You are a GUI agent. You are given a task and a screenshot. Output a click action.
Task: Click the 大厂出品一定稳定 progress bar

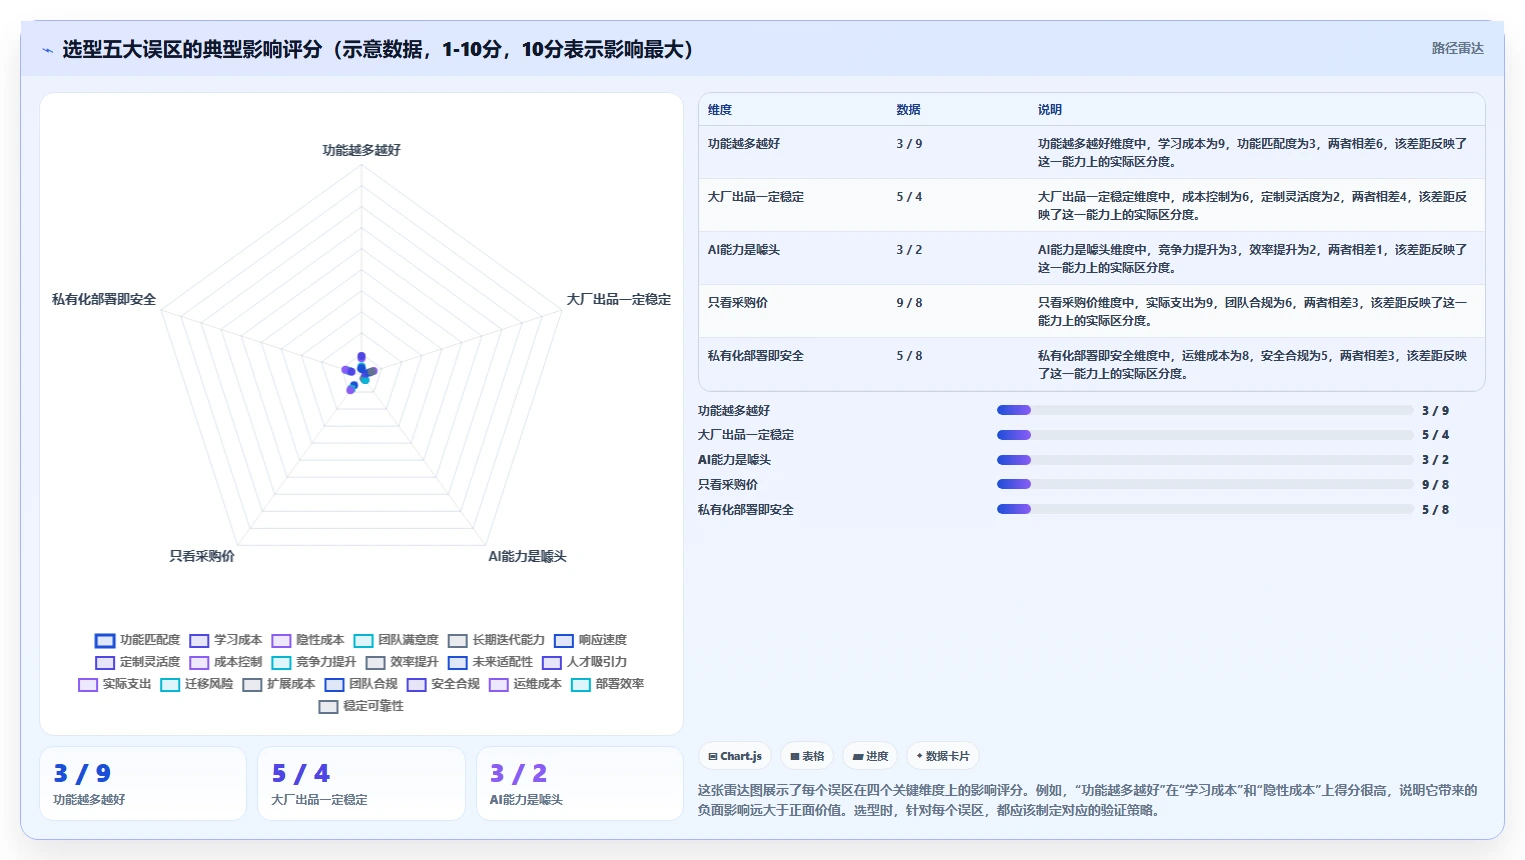pos(1205,435)
